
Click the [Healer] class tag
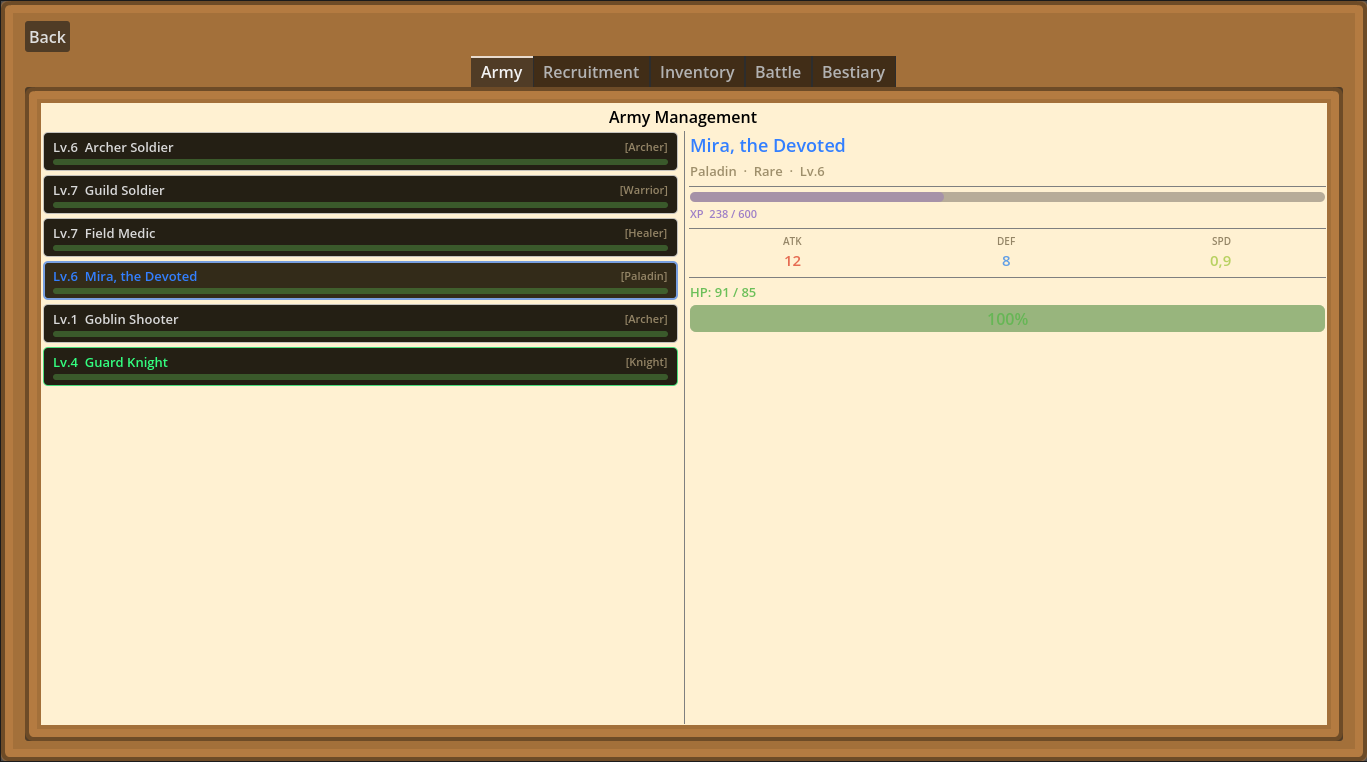point(646,233)
